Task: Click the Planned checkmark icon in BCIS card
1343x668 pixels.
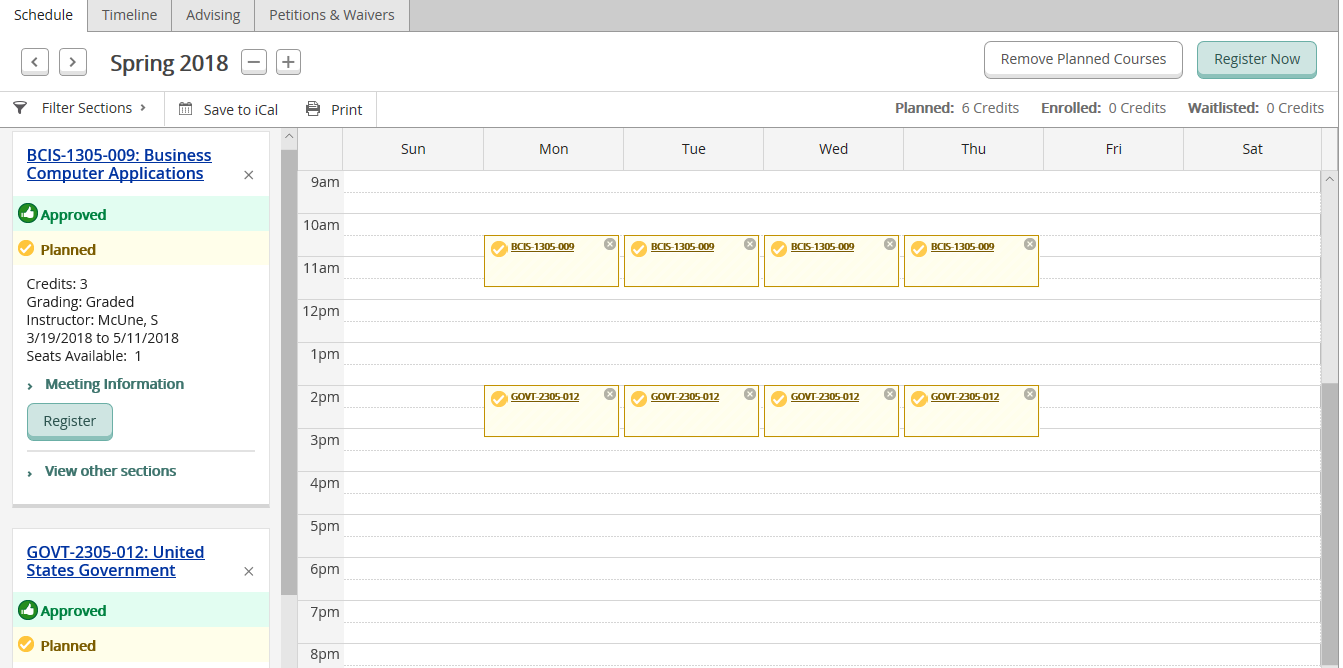Action: (26, 248)
